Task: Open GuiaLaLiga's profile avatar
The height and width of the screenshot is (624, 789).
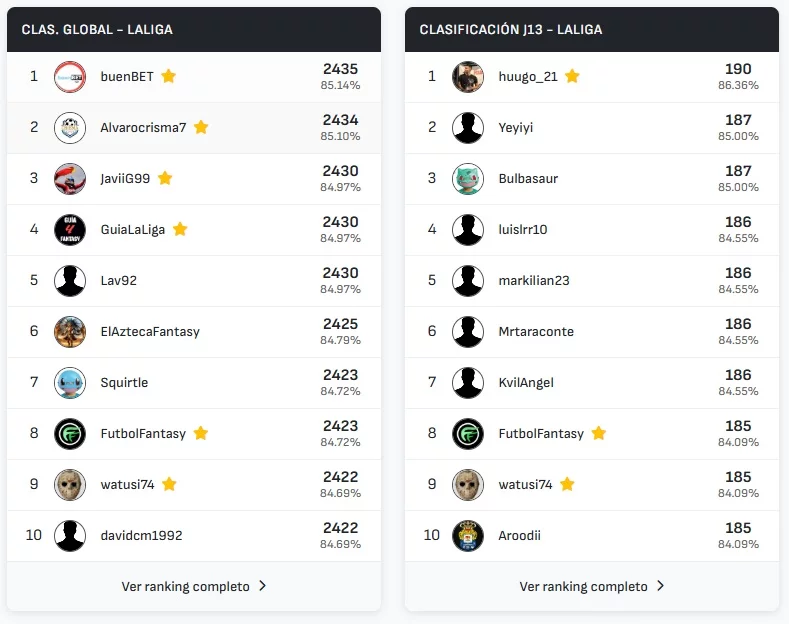Action: [x=69, y=229]
